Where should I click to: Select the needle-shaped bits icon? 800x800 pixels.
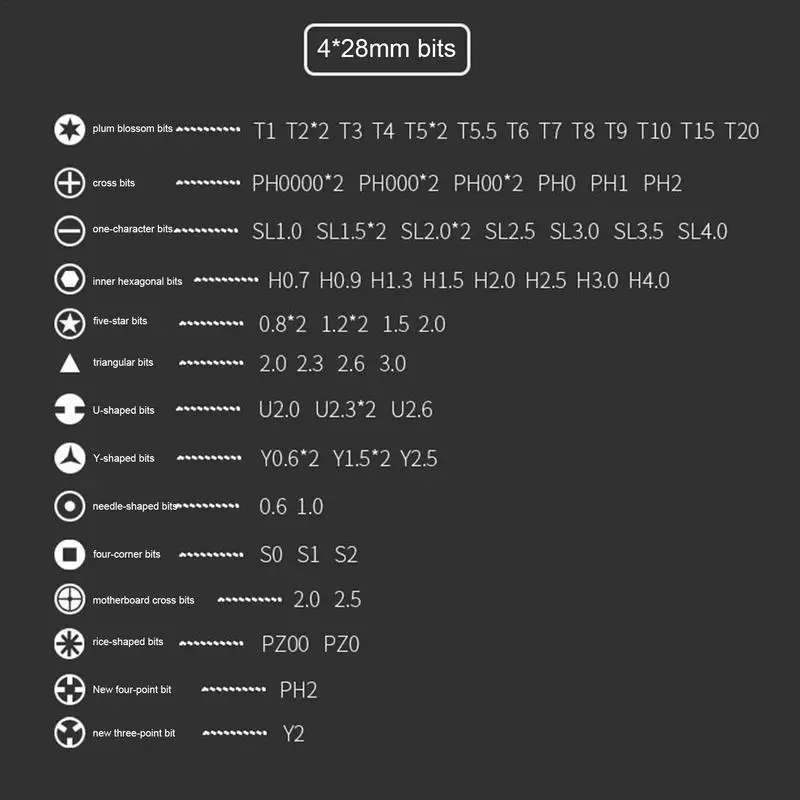pyautogui.click(x=69, y=506)
